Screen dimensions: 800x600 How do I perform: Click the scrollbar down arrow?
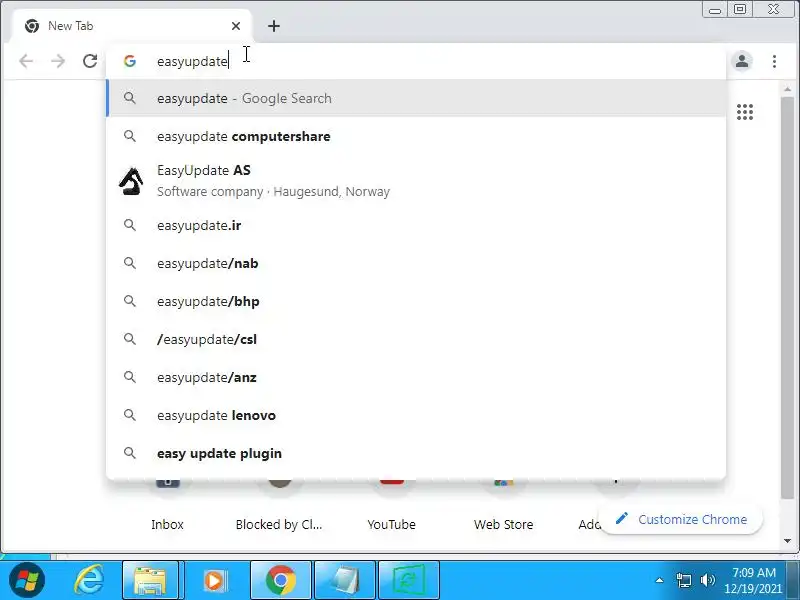pos(787,540)
